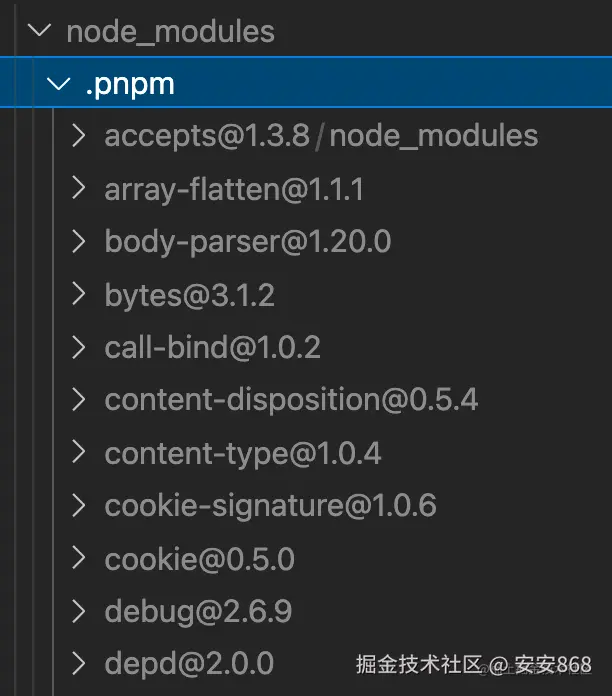Expand the cookie-signature@1.0.6 chevron
The image size is (612, 696).
pos(80,505)
